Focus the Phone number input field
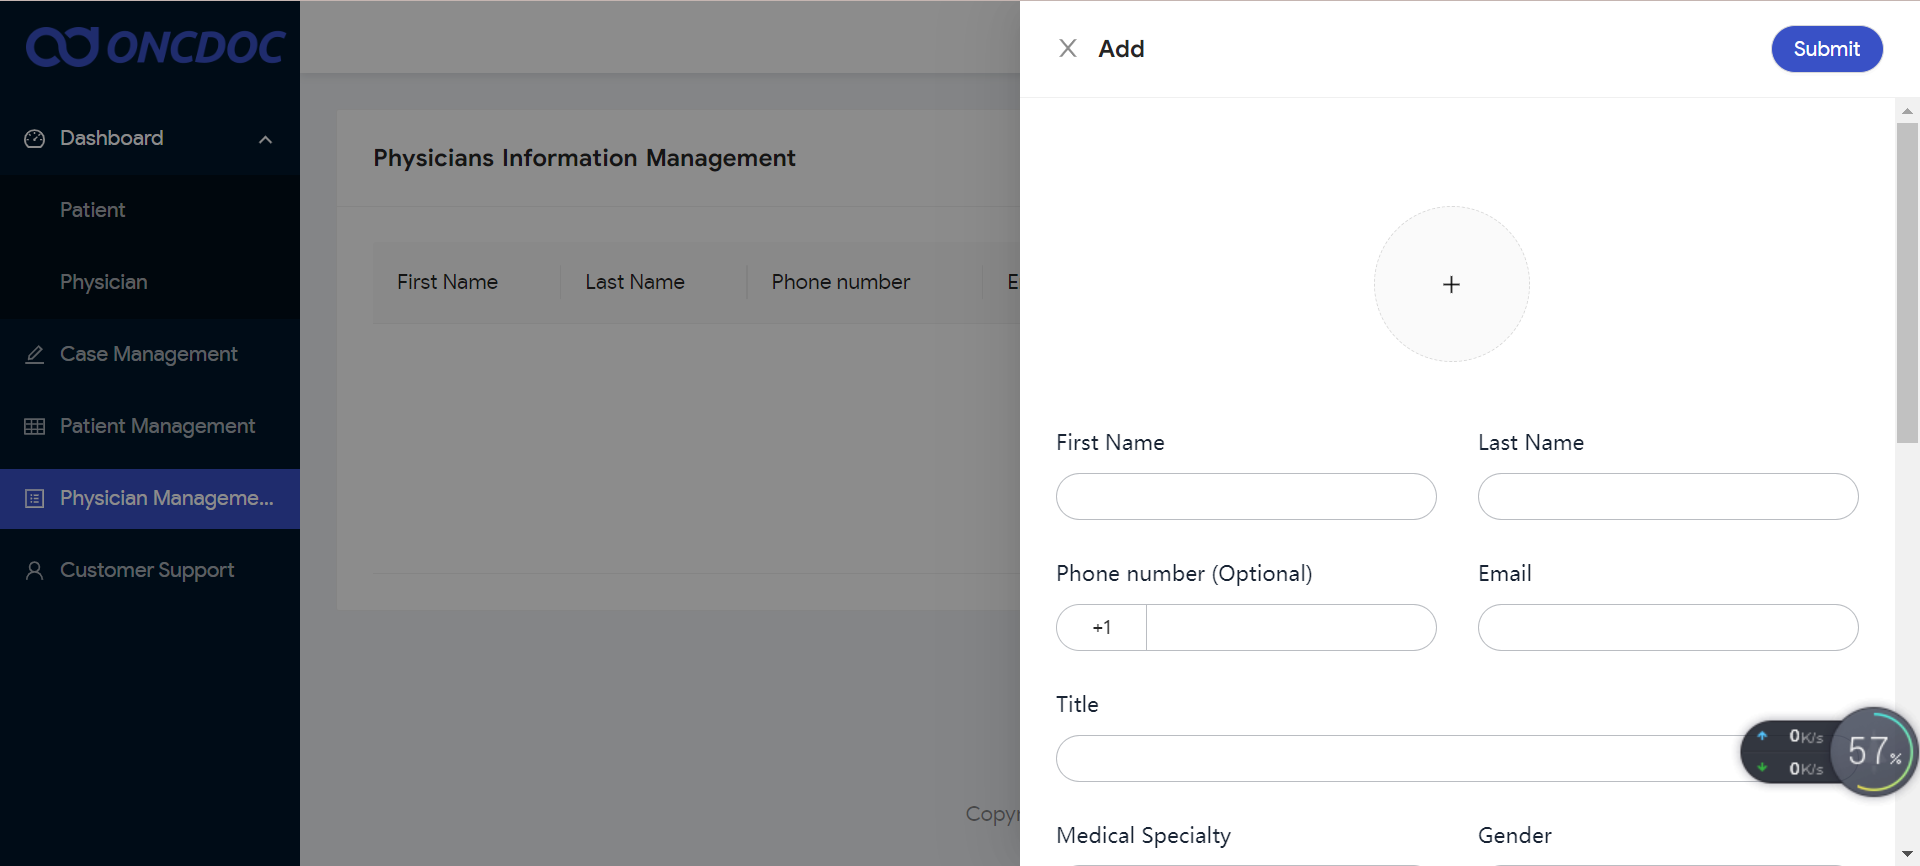This screenshot has height=866, width=1920. (1291, 628)
